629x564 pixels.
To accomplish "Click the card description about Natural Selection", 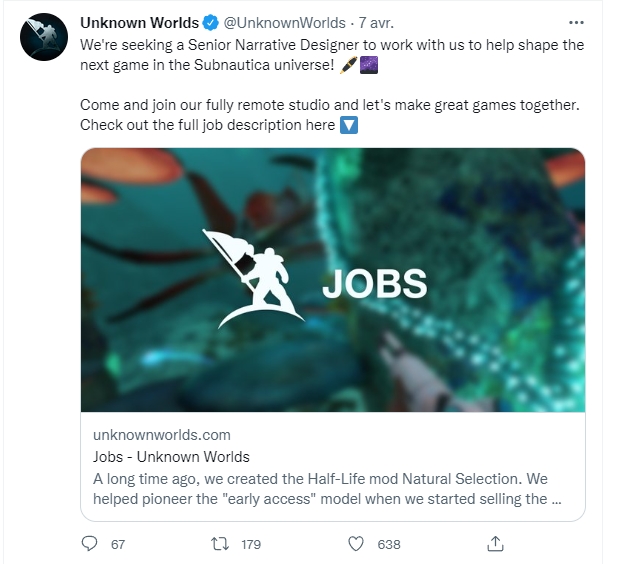I will click(x=327, y=489).
